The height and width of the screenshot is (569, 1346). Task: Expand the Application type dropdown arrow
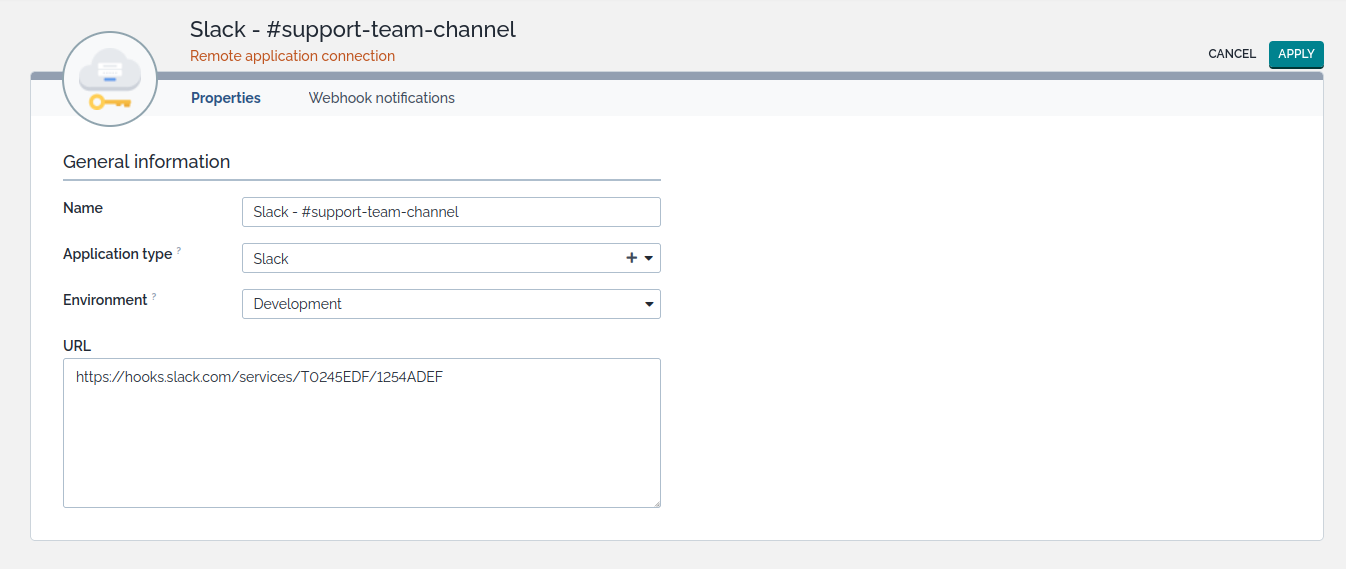(x=649, y=258)
